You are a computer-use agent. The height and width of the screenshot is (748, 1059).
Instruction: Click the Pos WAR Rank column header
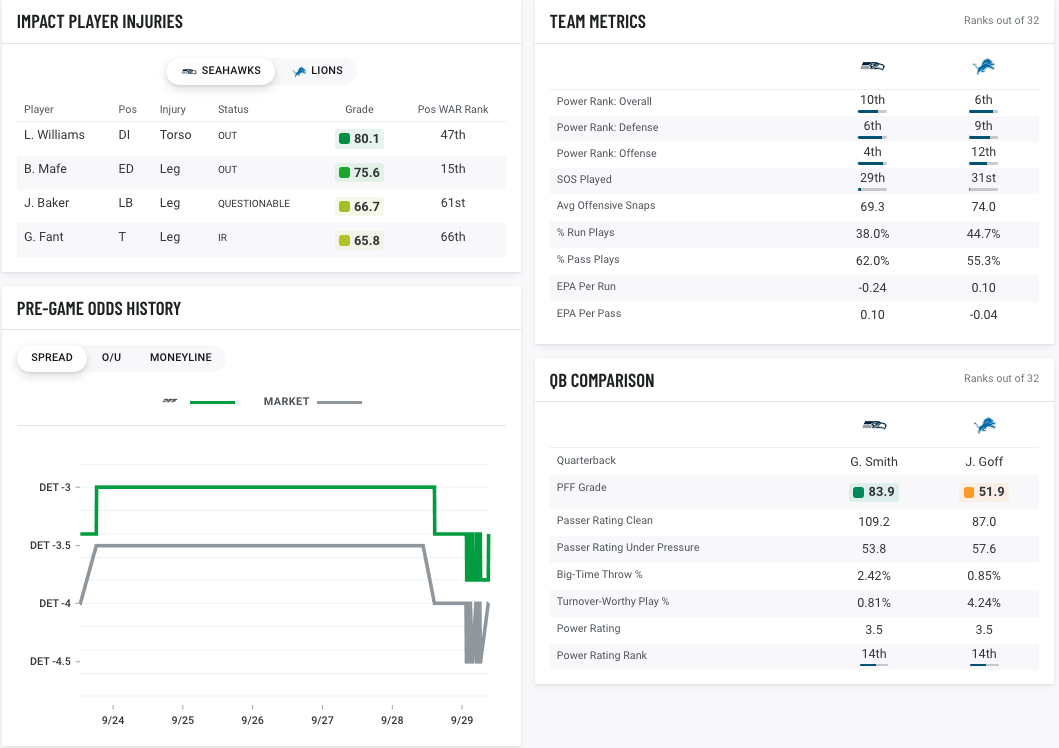pos(453,109)
